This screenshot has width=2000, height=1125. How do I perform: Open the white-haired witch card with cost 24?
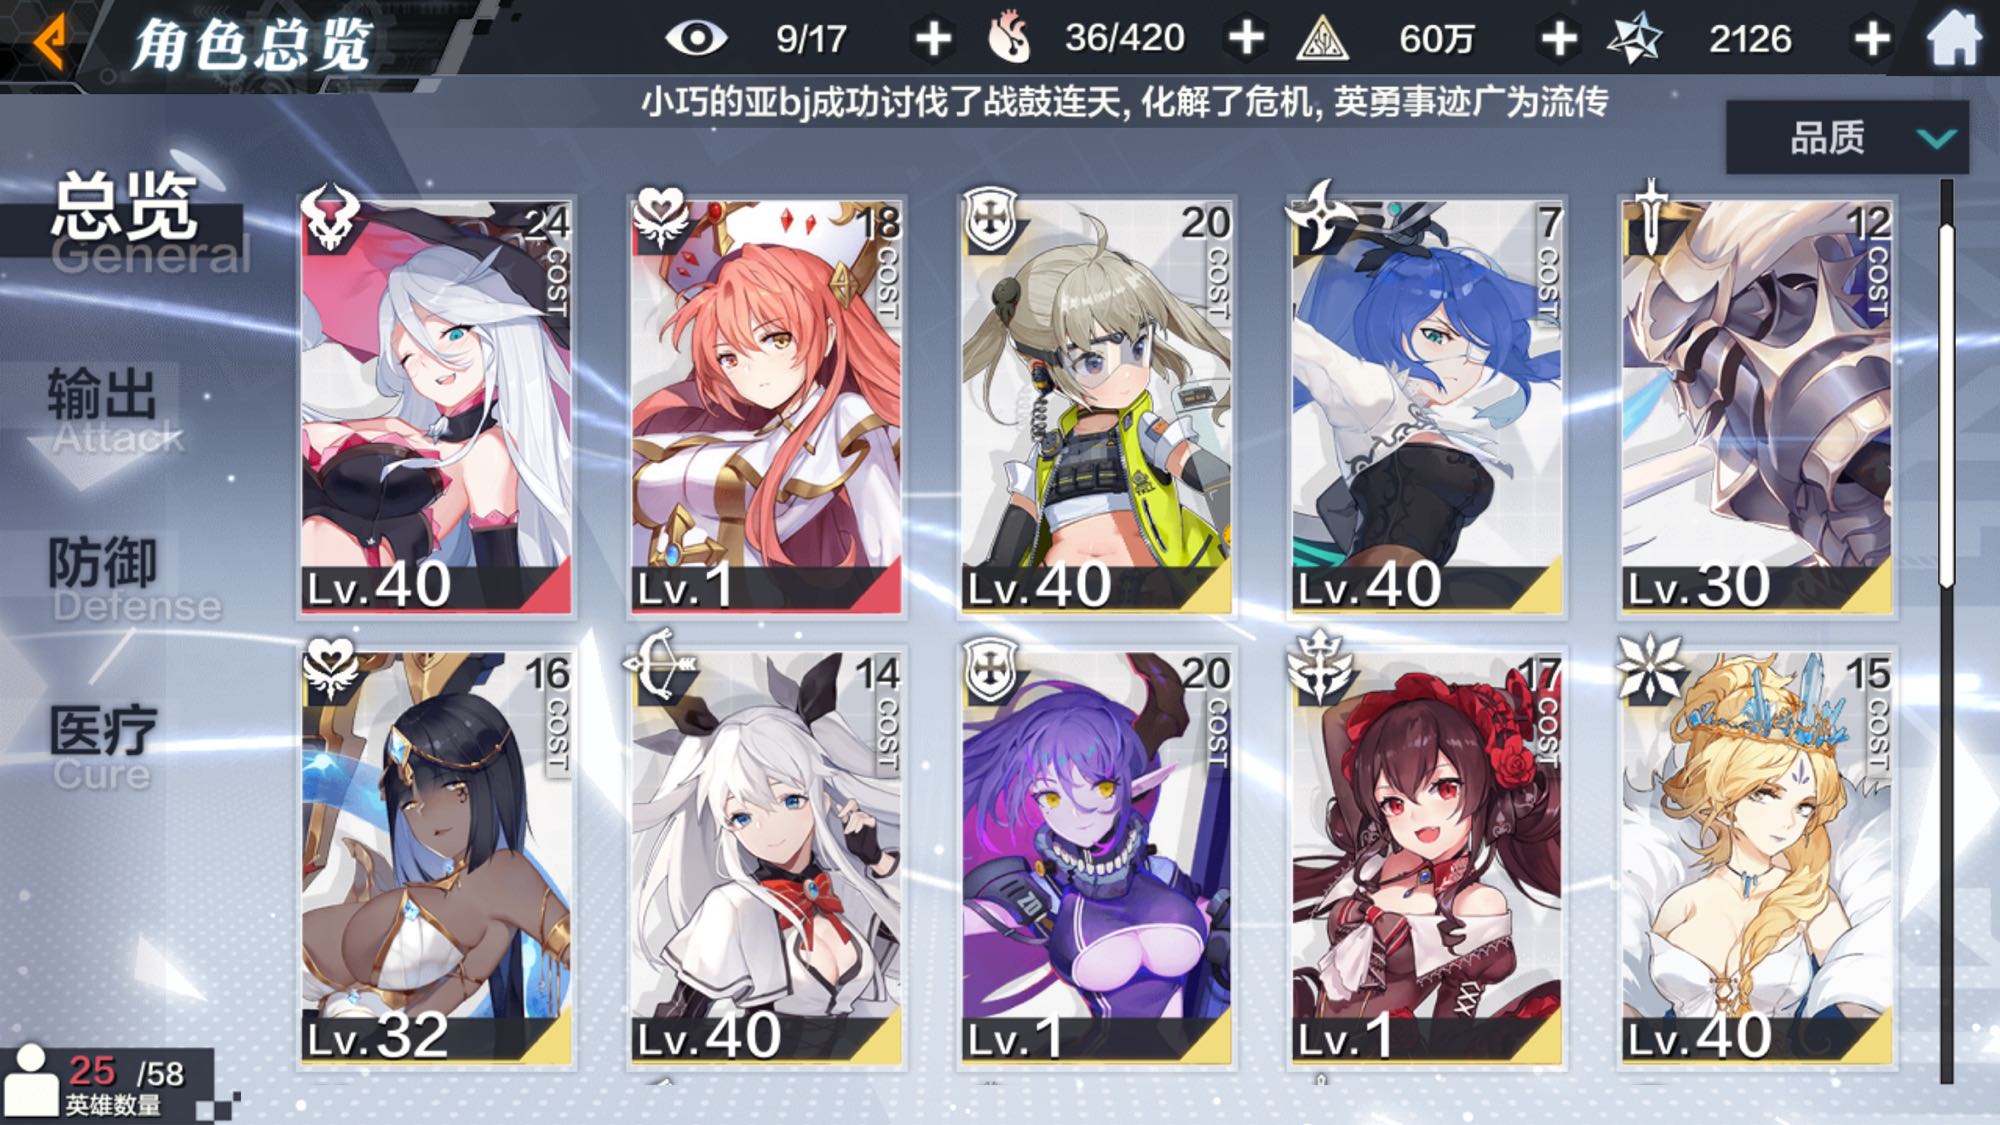436,405
